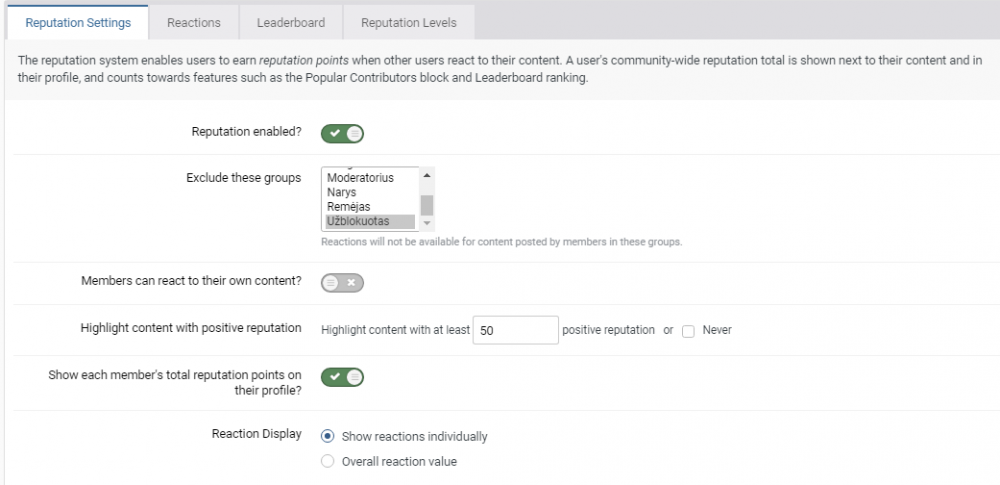Click the Užblokuotas group in the list

click(x=358, y=221)
